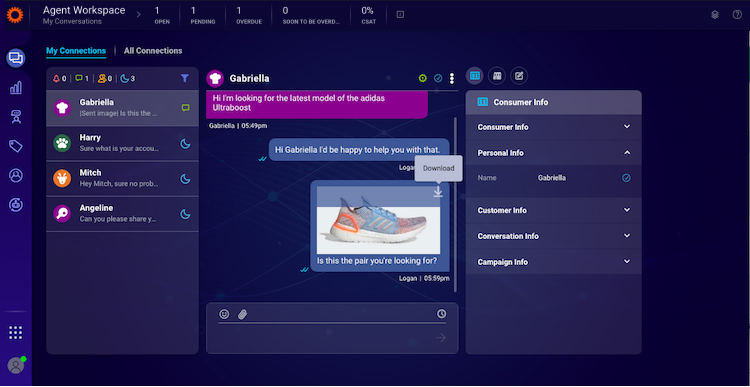The height and width of the screenshot is (387, 750).
Task: Toggle the checkmark beside Gabriella's name field
Action: [x=627, y=178]
